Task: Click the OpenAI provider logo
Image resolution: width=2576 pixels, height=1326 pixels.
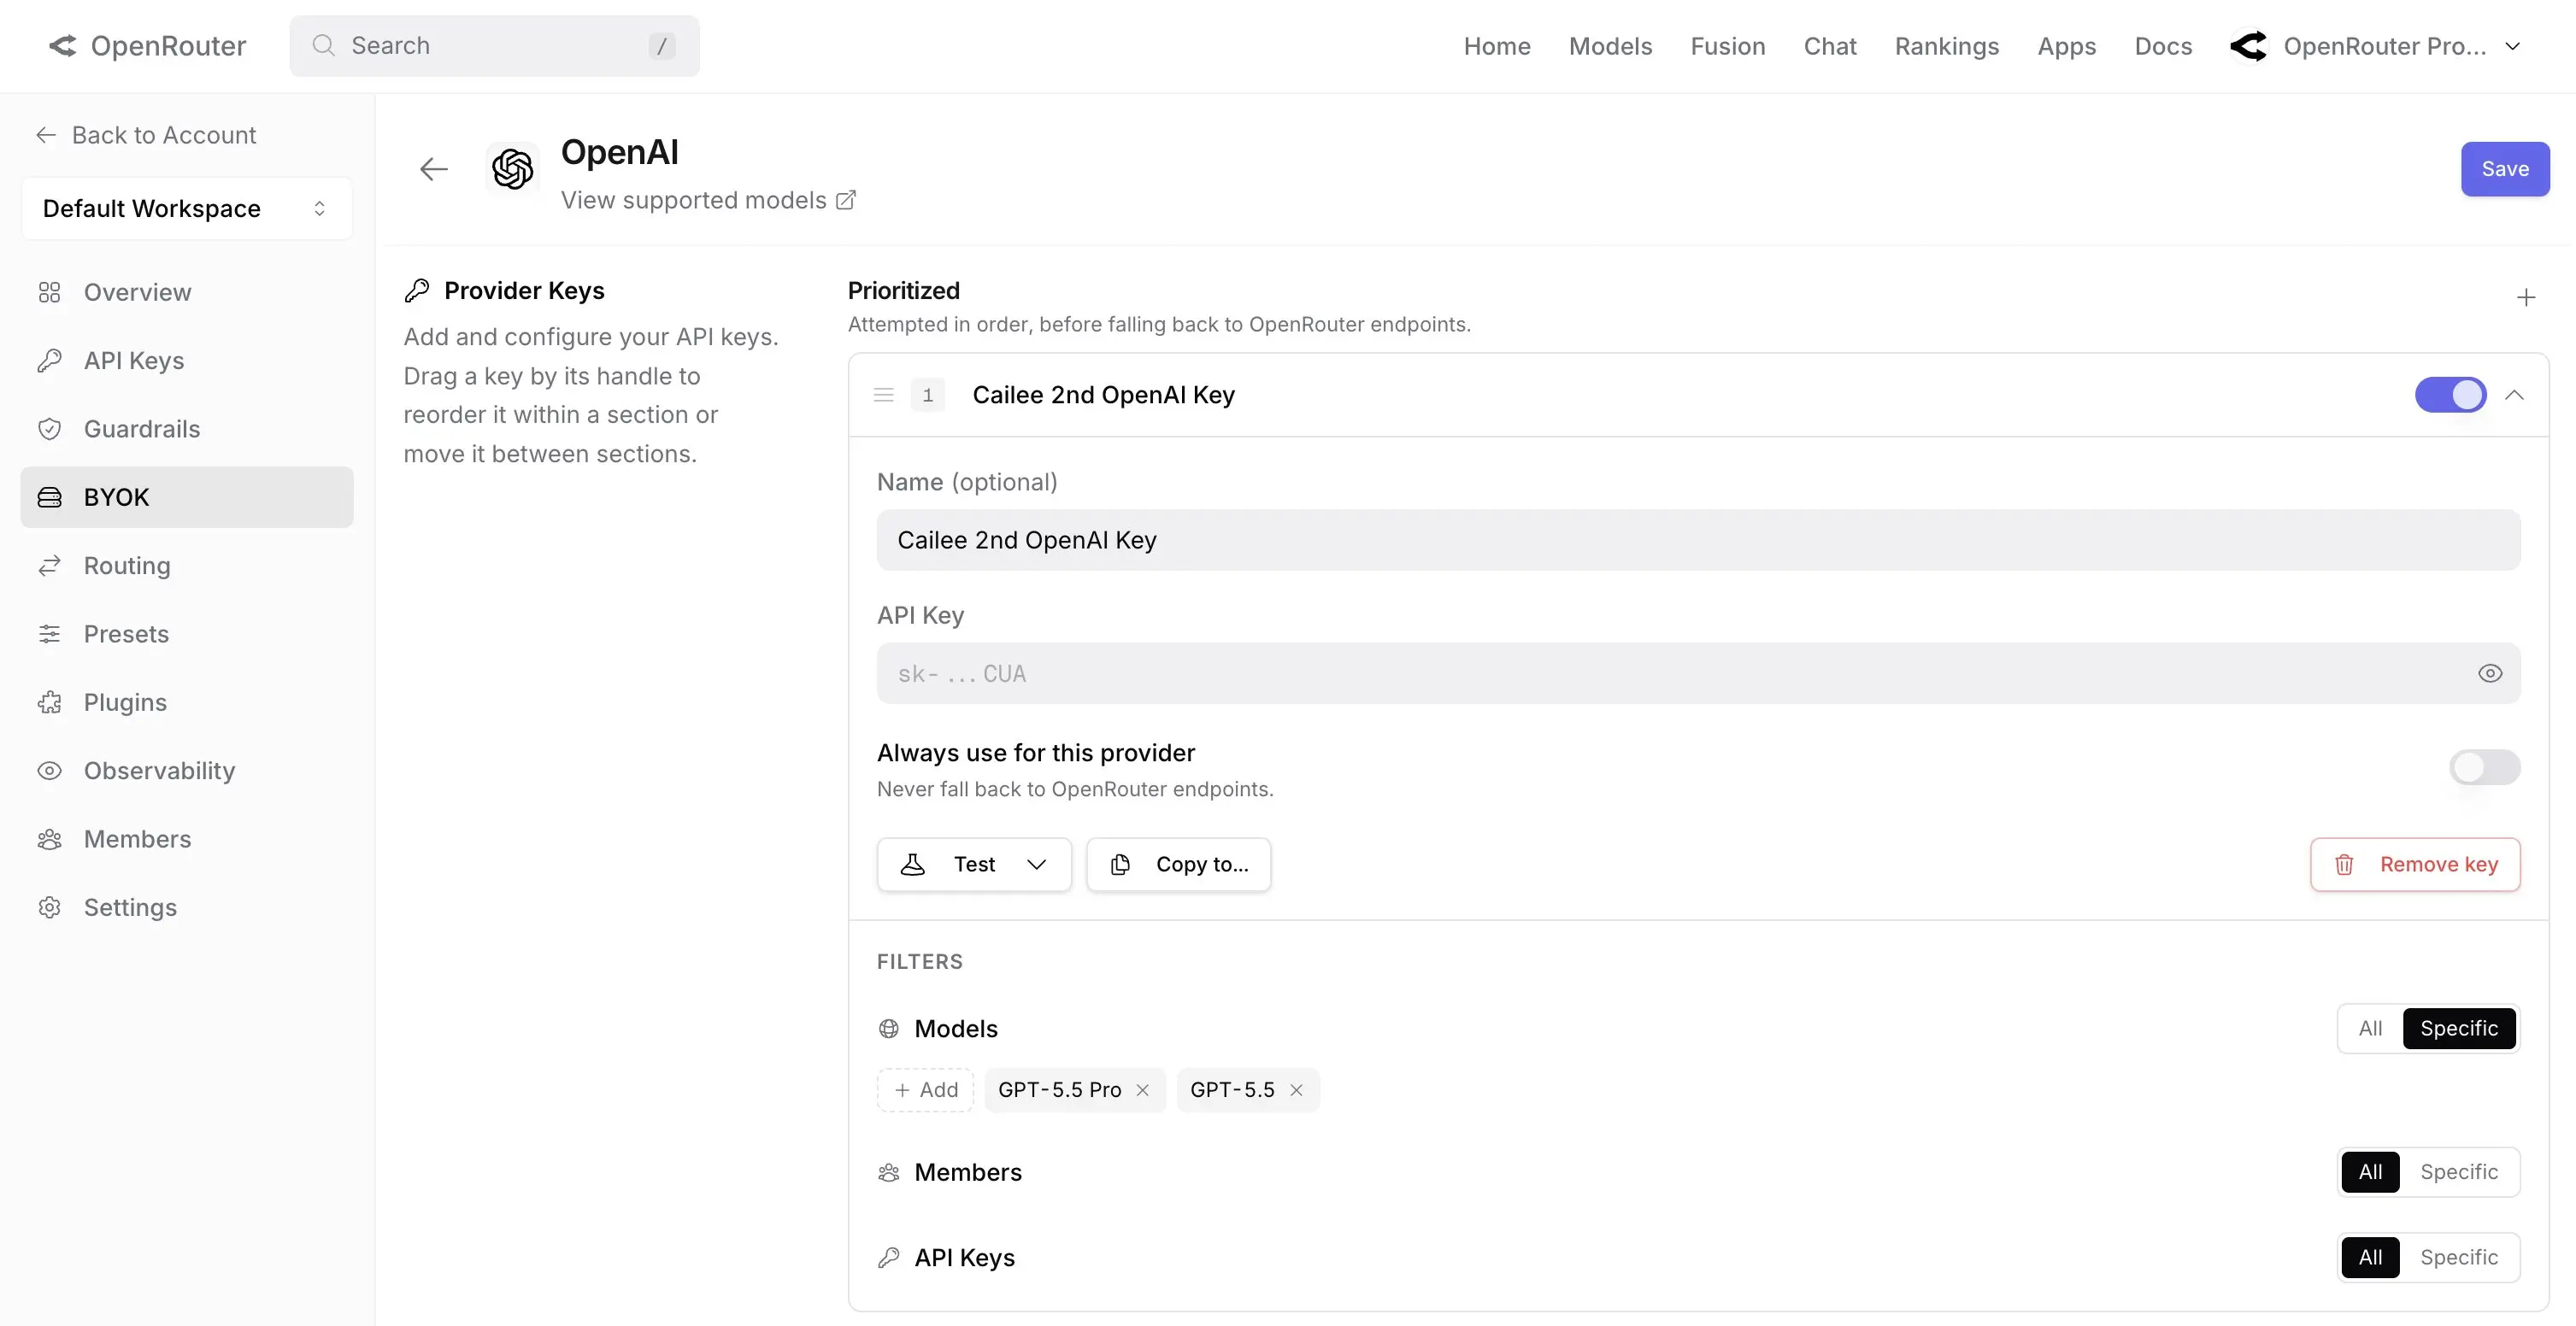Action: click(512, 169)
